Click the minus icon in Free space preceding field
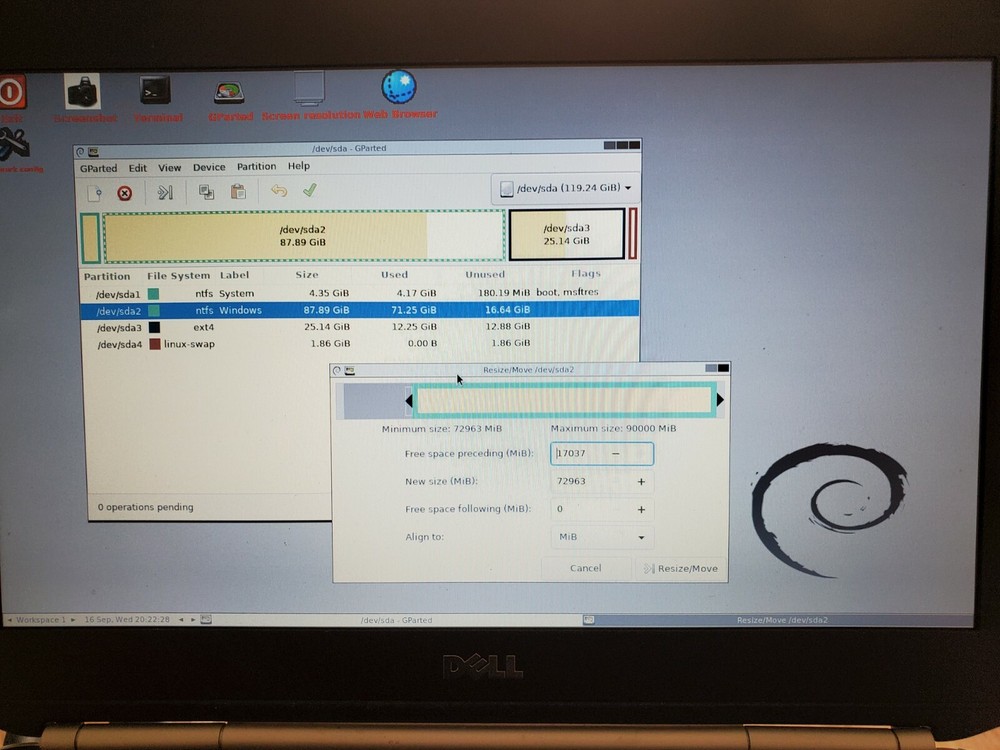This screenshot has height=750, width=1000. tap(615, 453)
